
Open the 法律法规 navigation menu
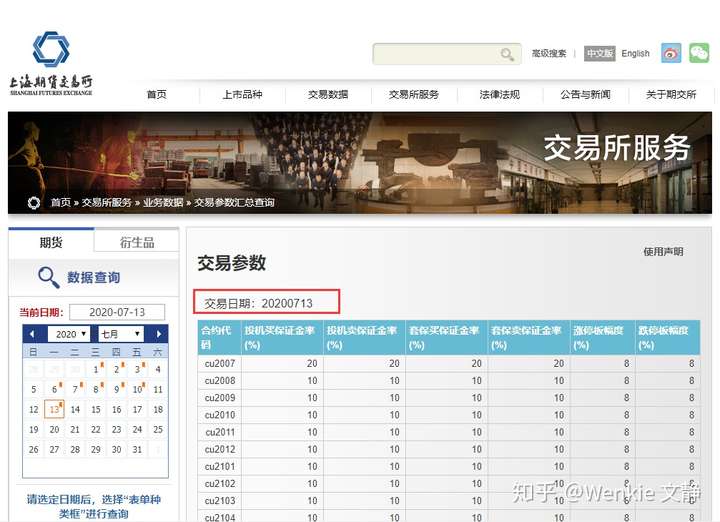coord(500,95)
